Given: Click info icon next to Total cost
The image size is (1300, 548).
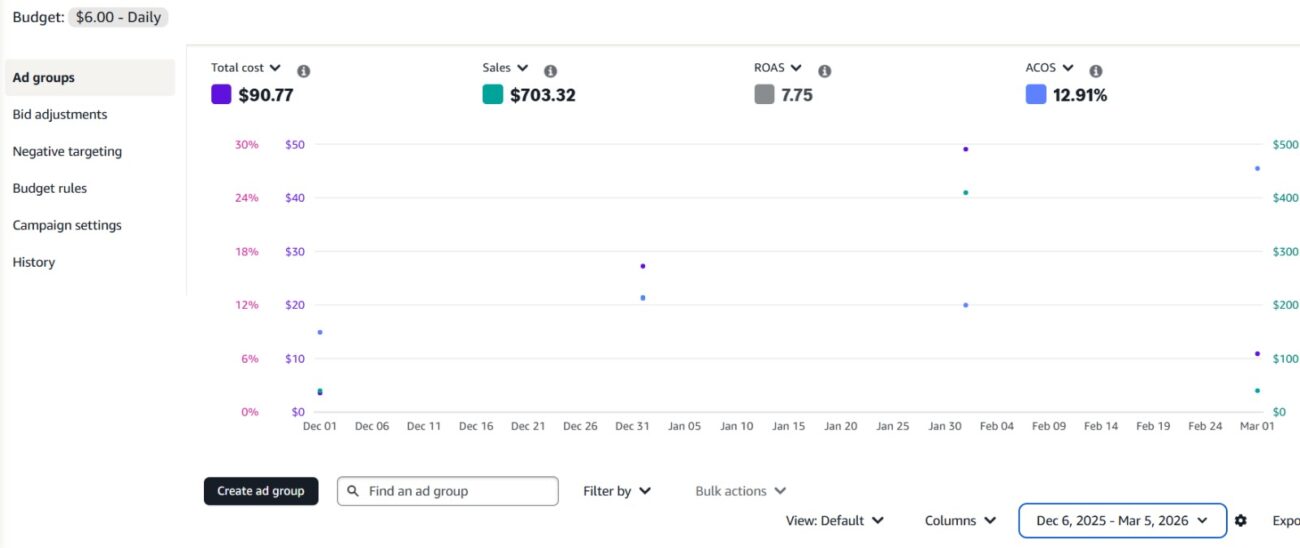Looking at the screenshot, I should 304,71.
